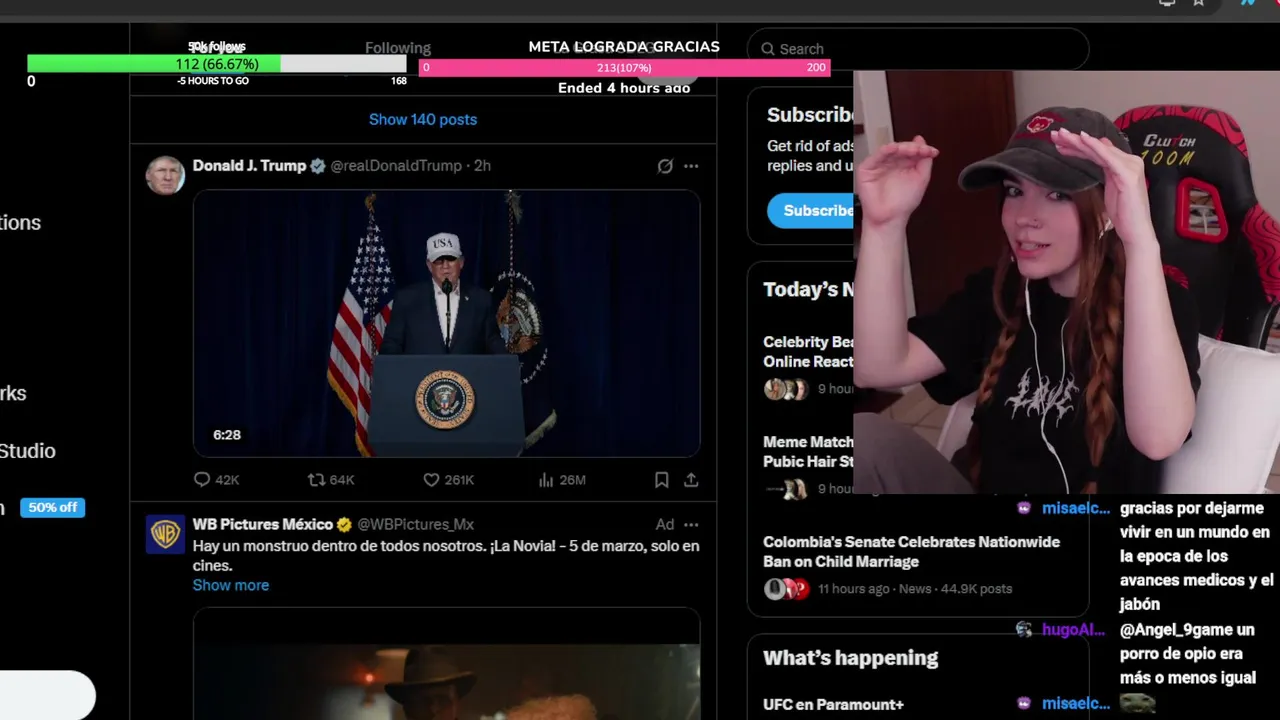Switch to the Following tab

(x=398, y=48)
